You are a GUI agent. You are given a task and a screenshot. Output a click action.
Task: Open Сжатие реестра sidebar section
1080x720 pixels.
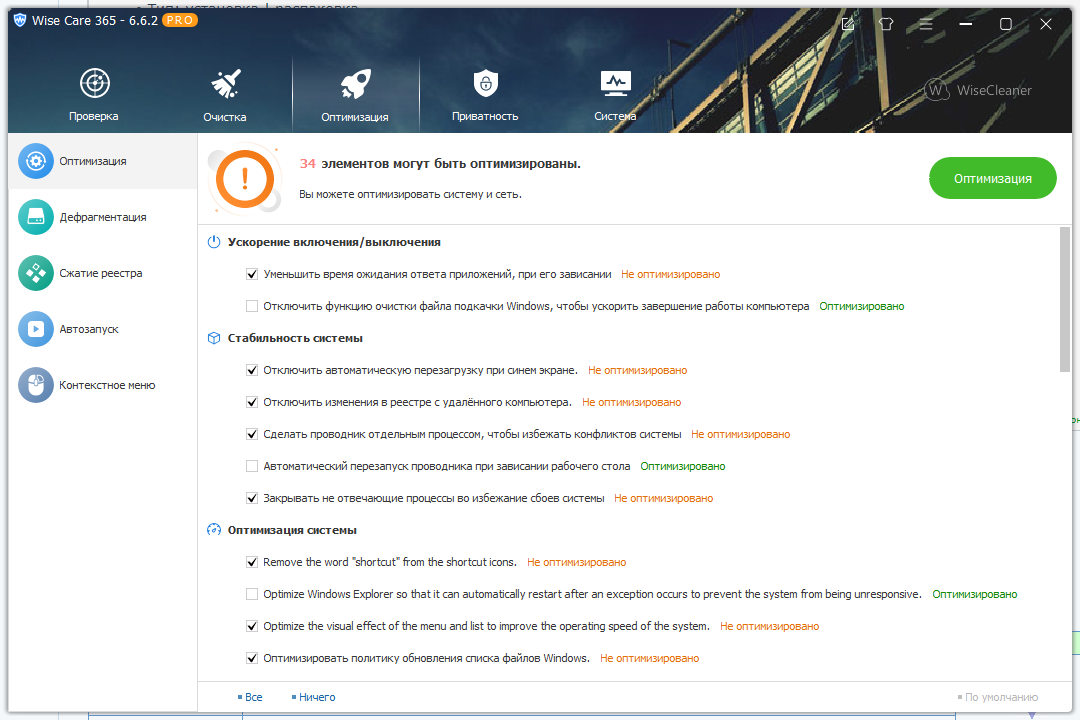pyautogui.click(x=103, y=273)
